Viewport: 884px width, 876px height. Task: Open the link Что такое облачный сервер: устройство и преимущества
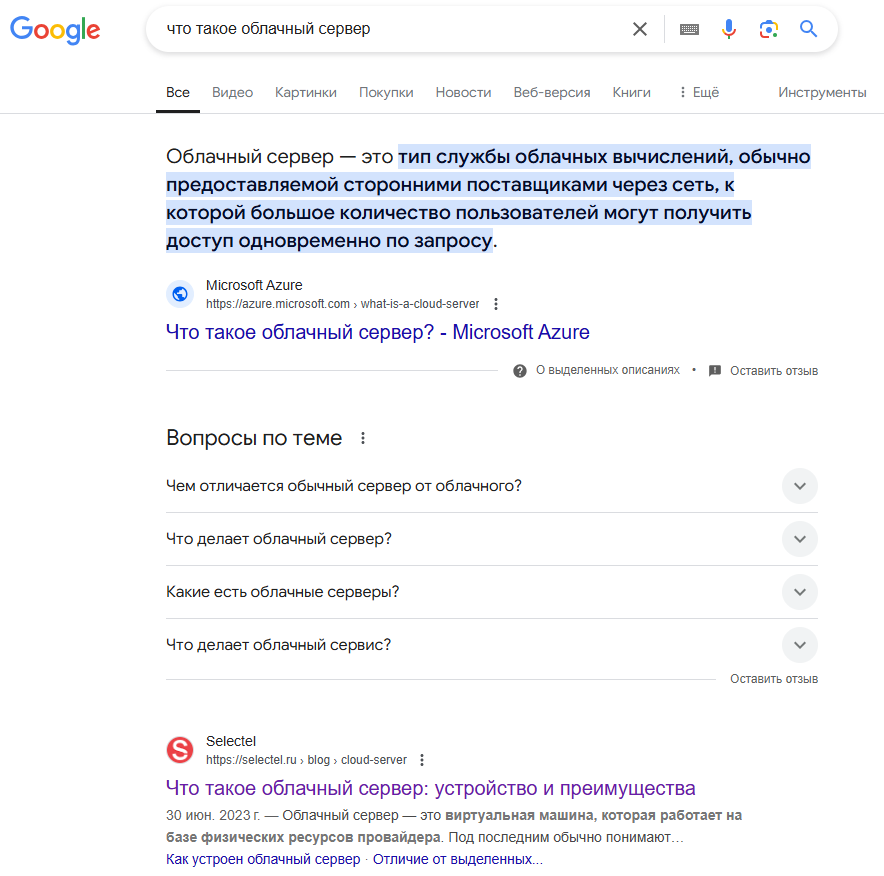(x=430, y=788)
